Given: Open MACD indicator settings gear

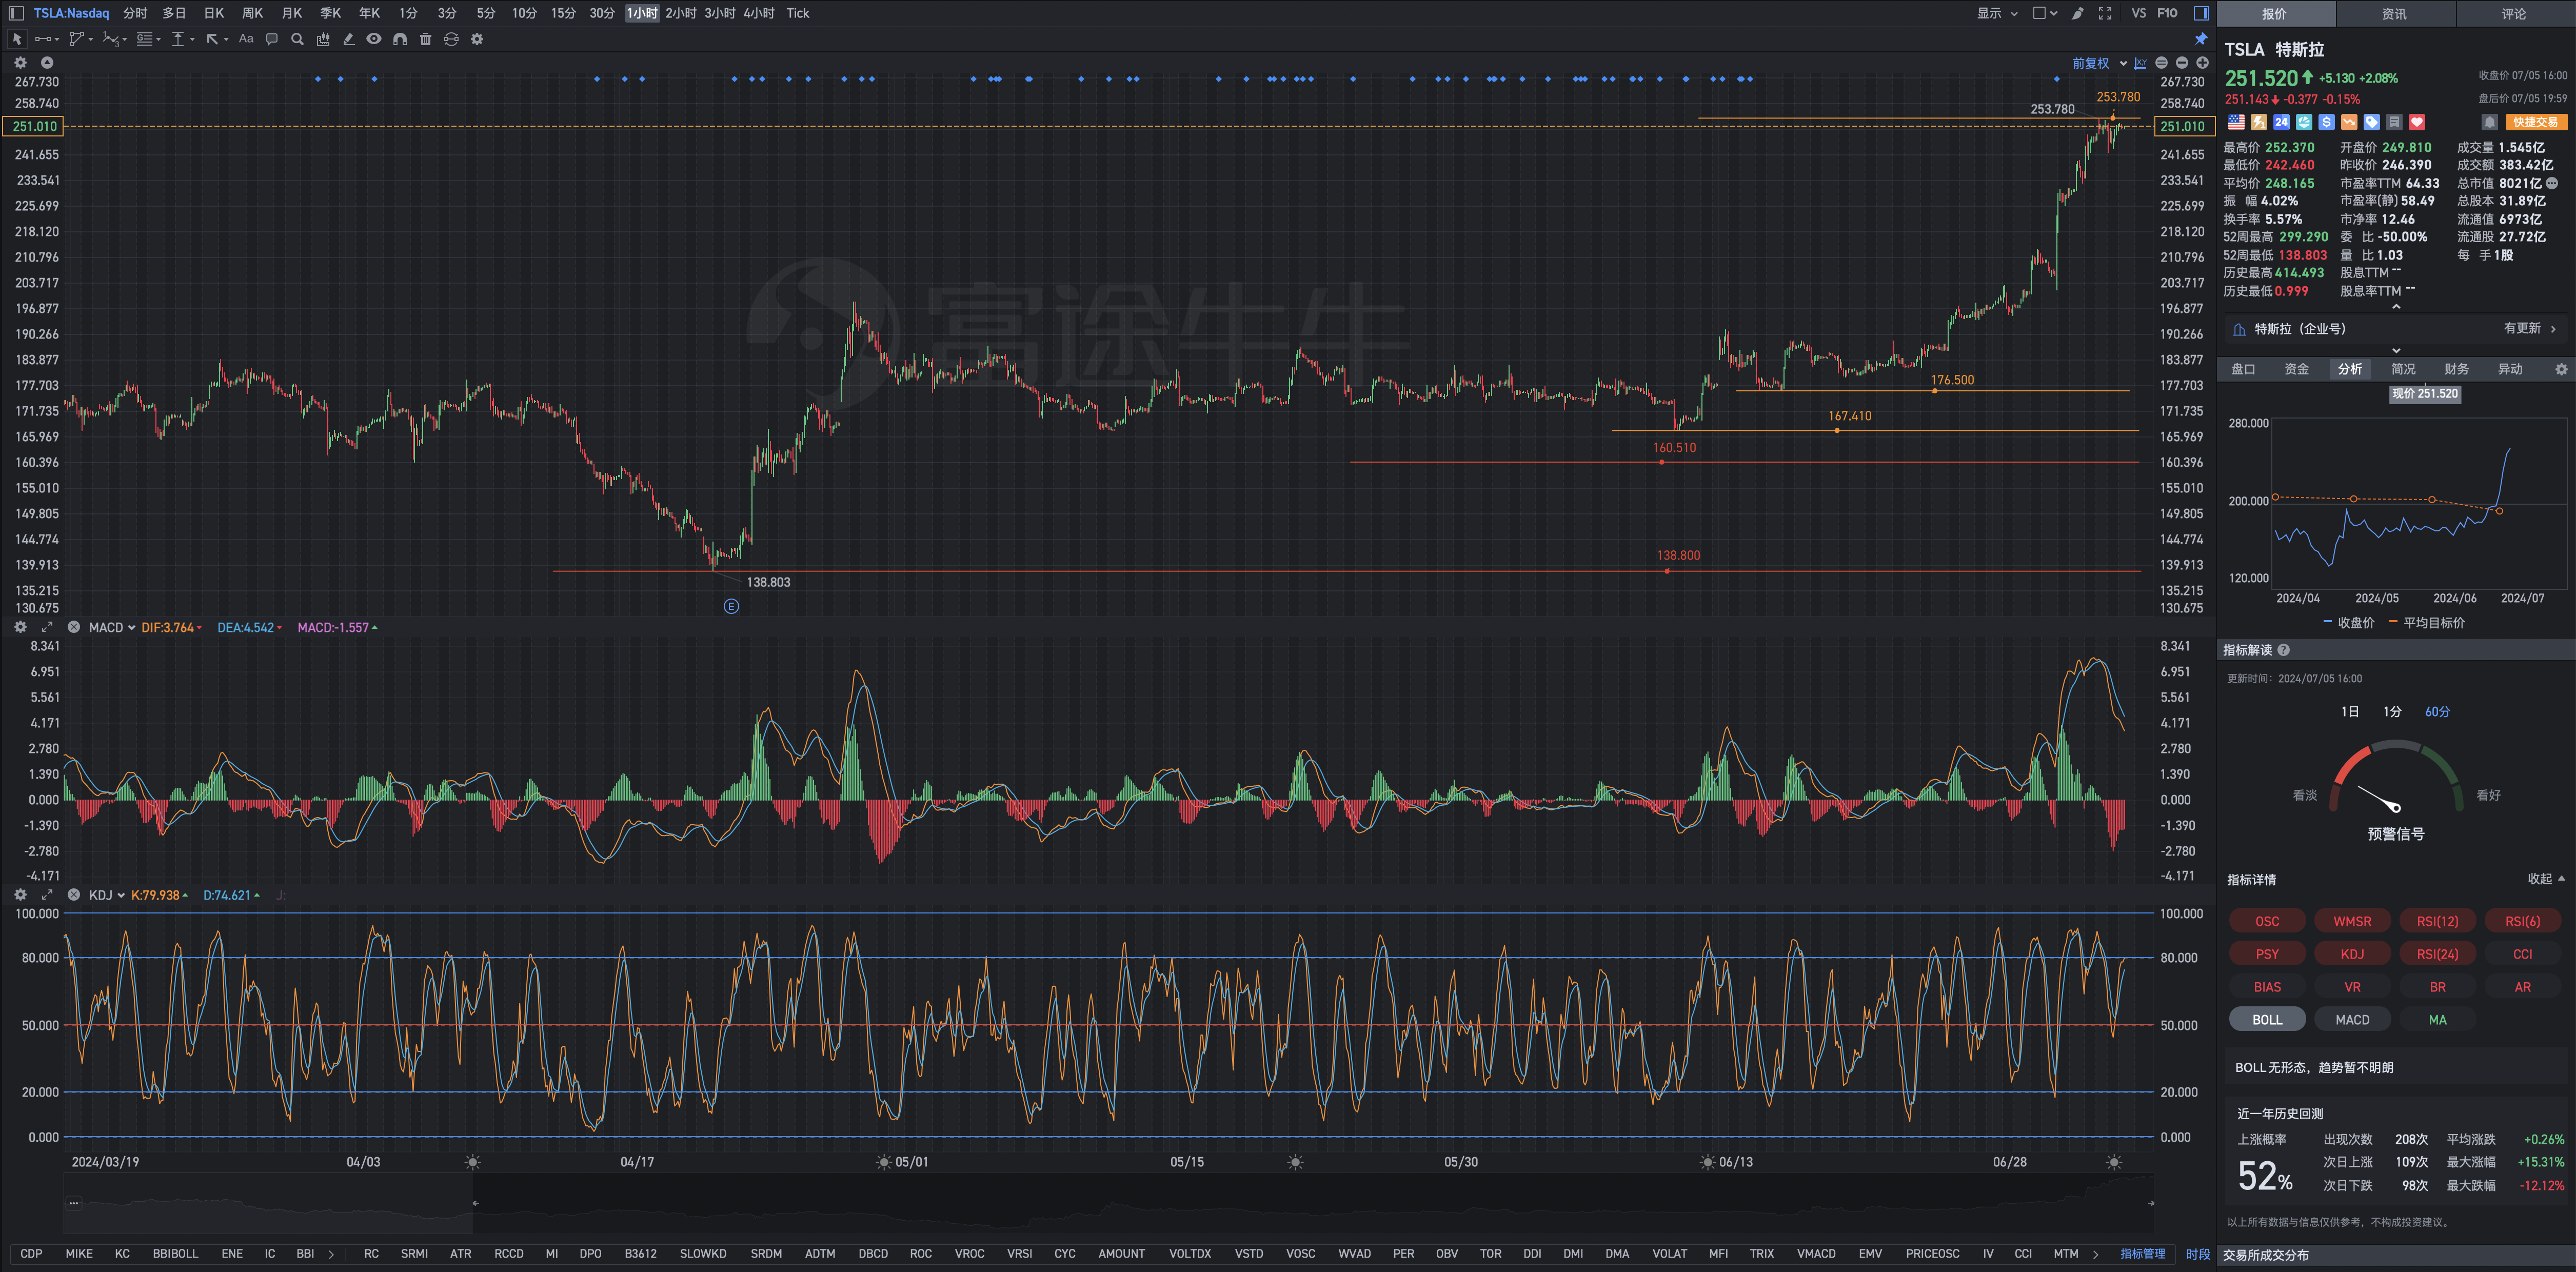Looking at the screenshot, I should click(20, 627).
